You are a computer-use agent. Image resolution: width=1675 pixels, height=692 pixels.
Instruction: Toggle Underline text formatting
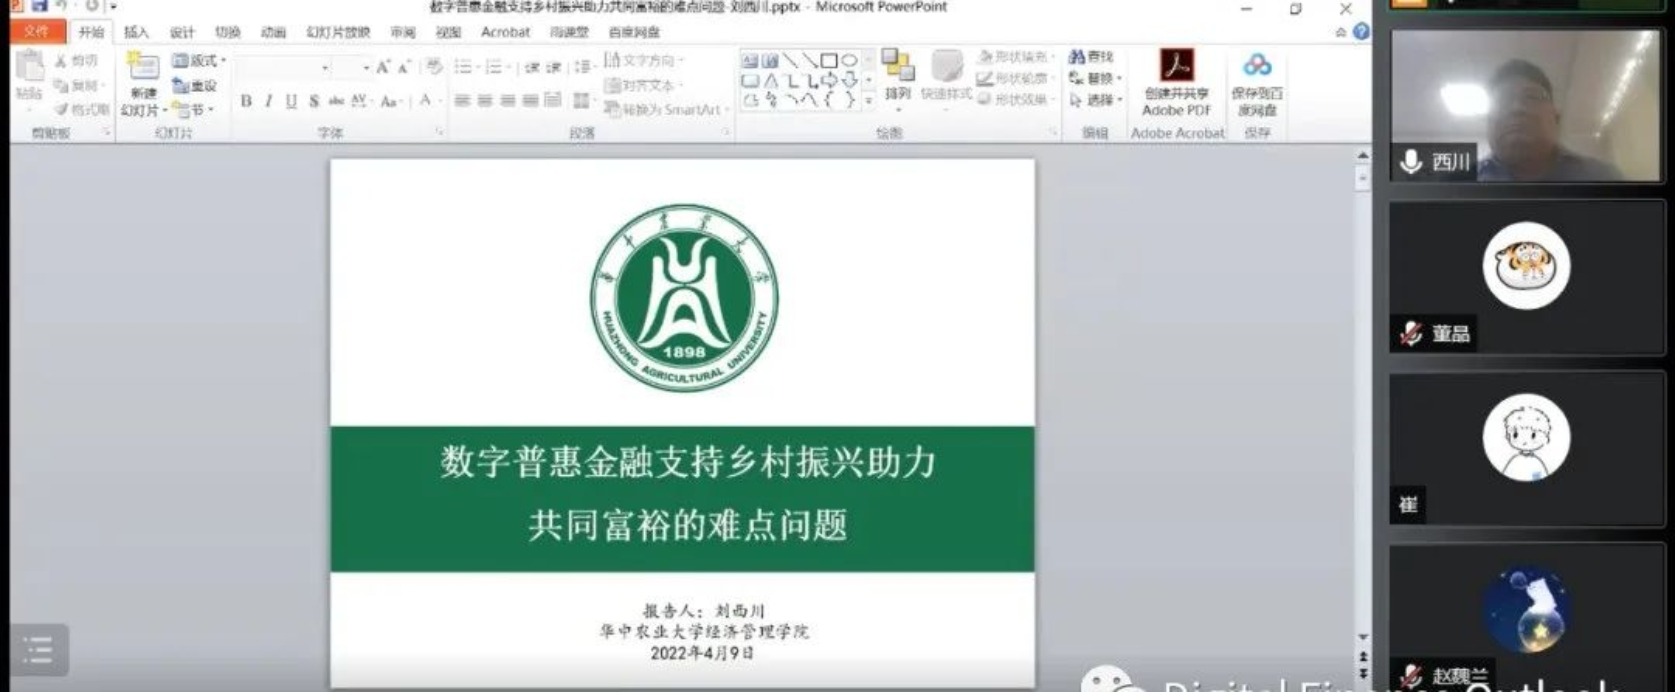[x=291, y=101]
